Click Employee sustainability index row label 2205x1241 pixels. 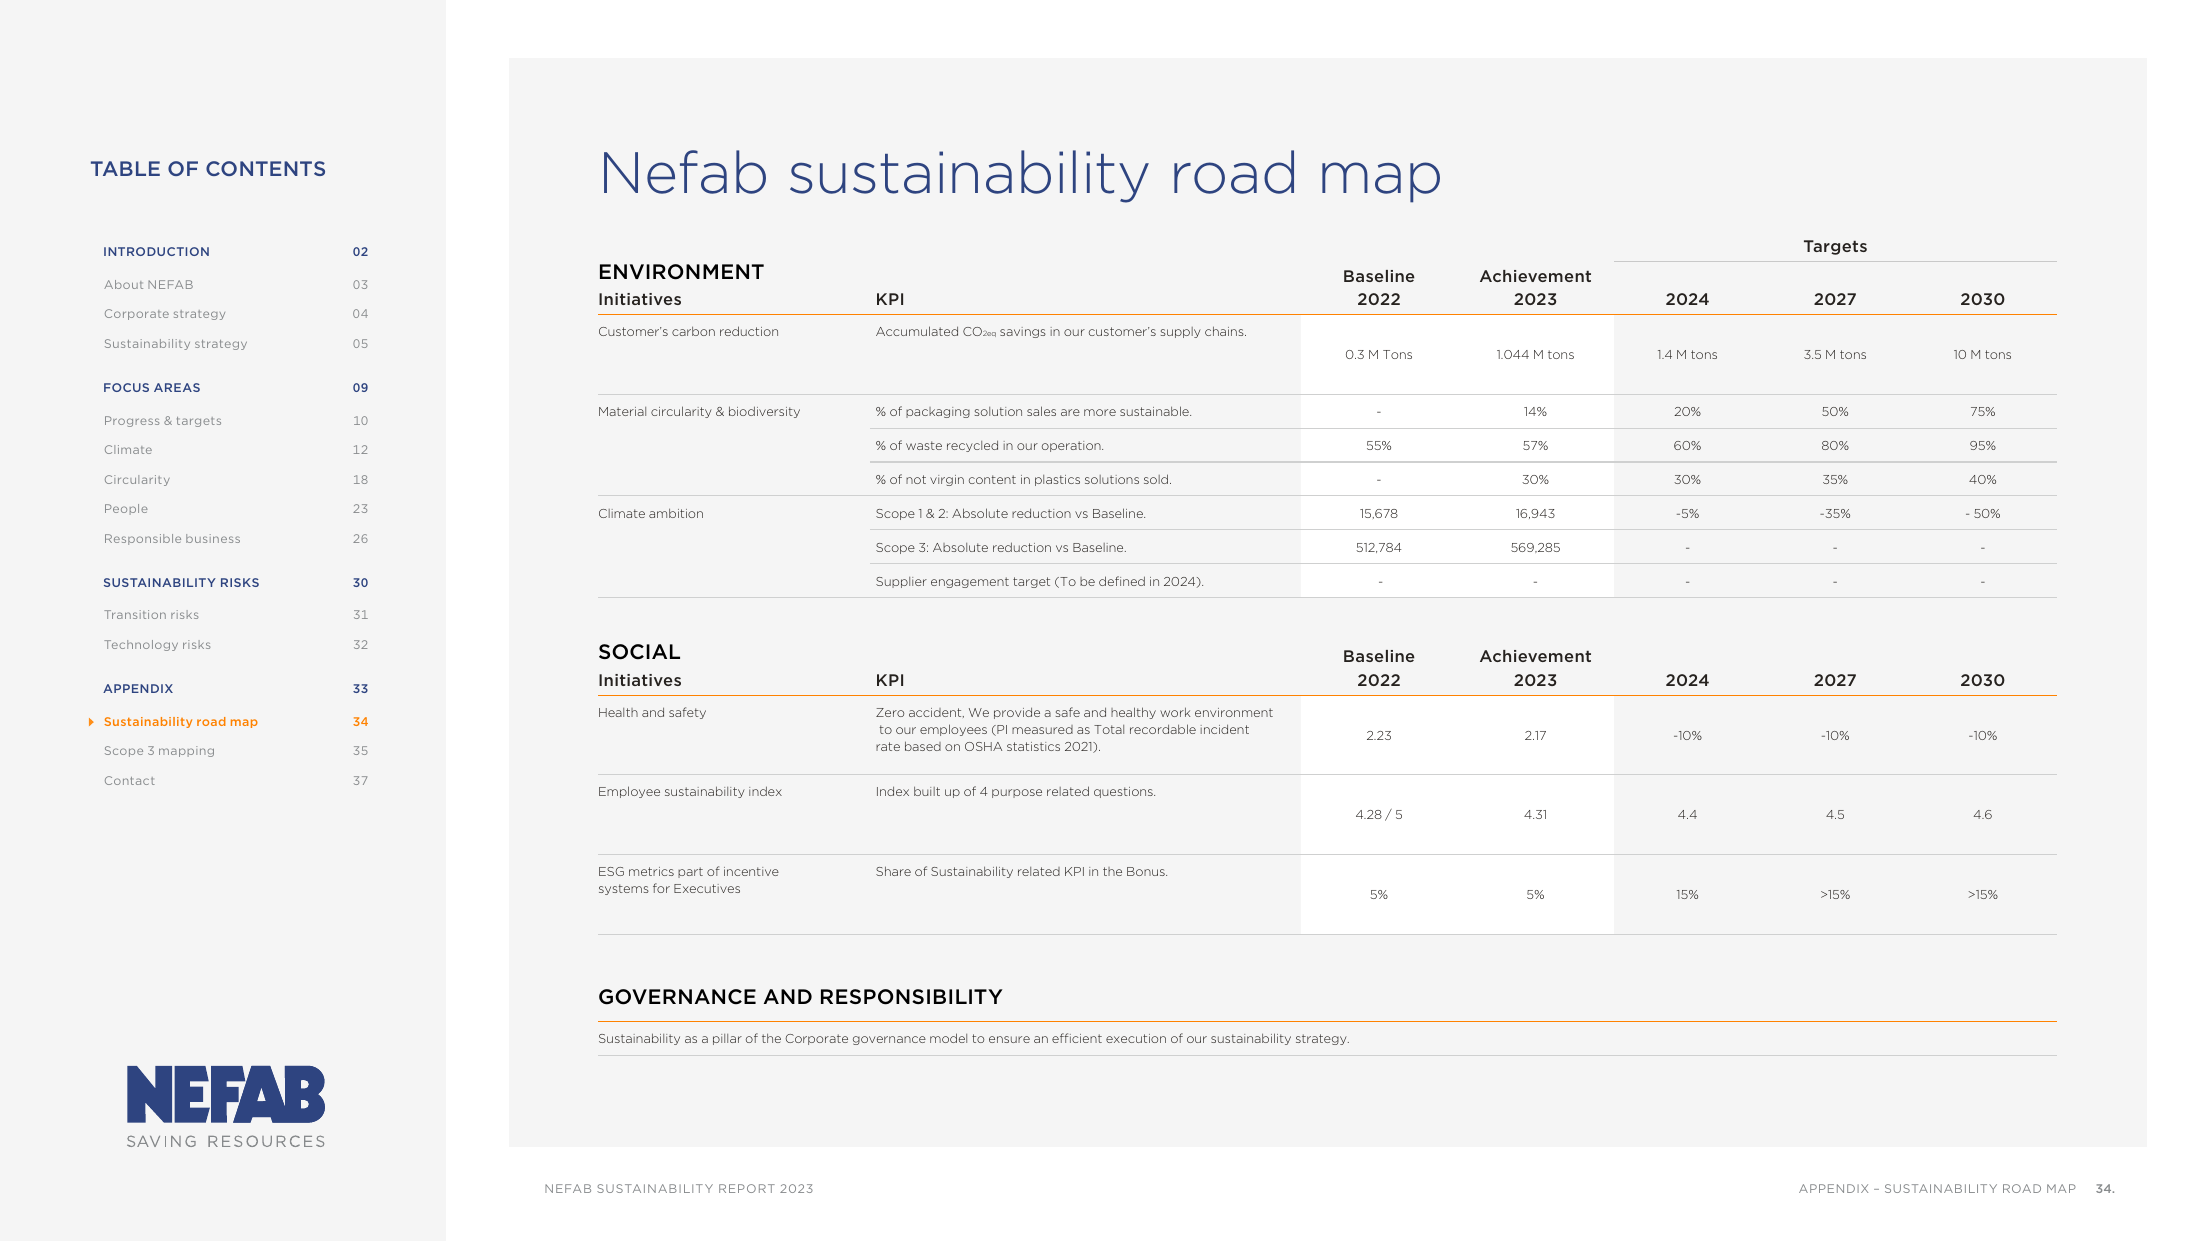coord(690,792)
